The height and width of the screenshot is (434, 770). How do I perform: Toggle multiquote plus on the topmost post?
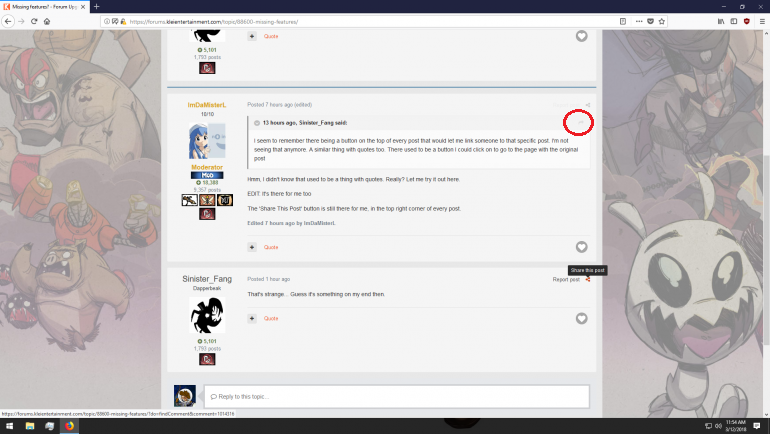252,36
